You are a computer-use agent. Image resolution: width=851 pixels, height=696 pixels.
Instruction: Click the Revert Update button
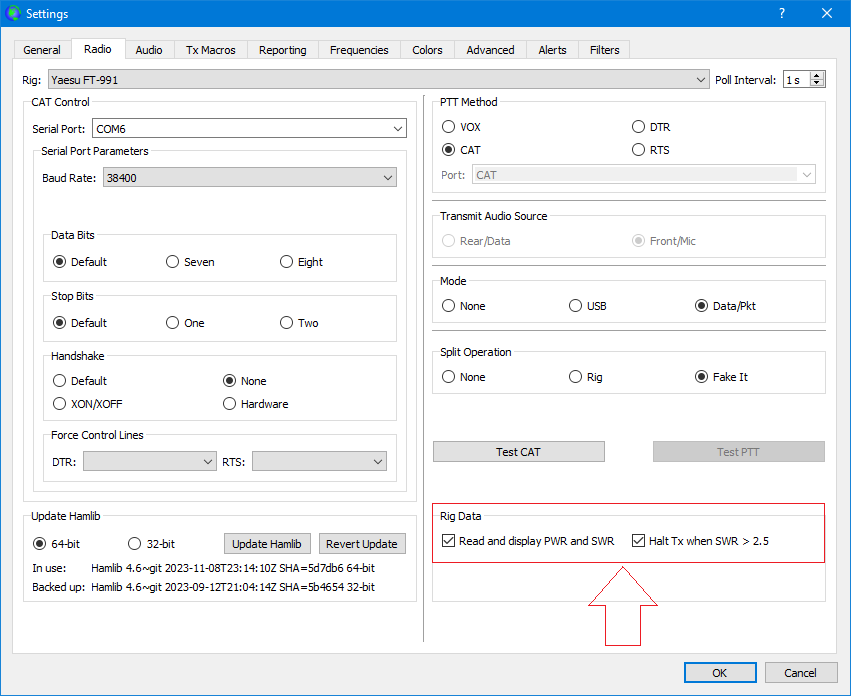point(362,544)
